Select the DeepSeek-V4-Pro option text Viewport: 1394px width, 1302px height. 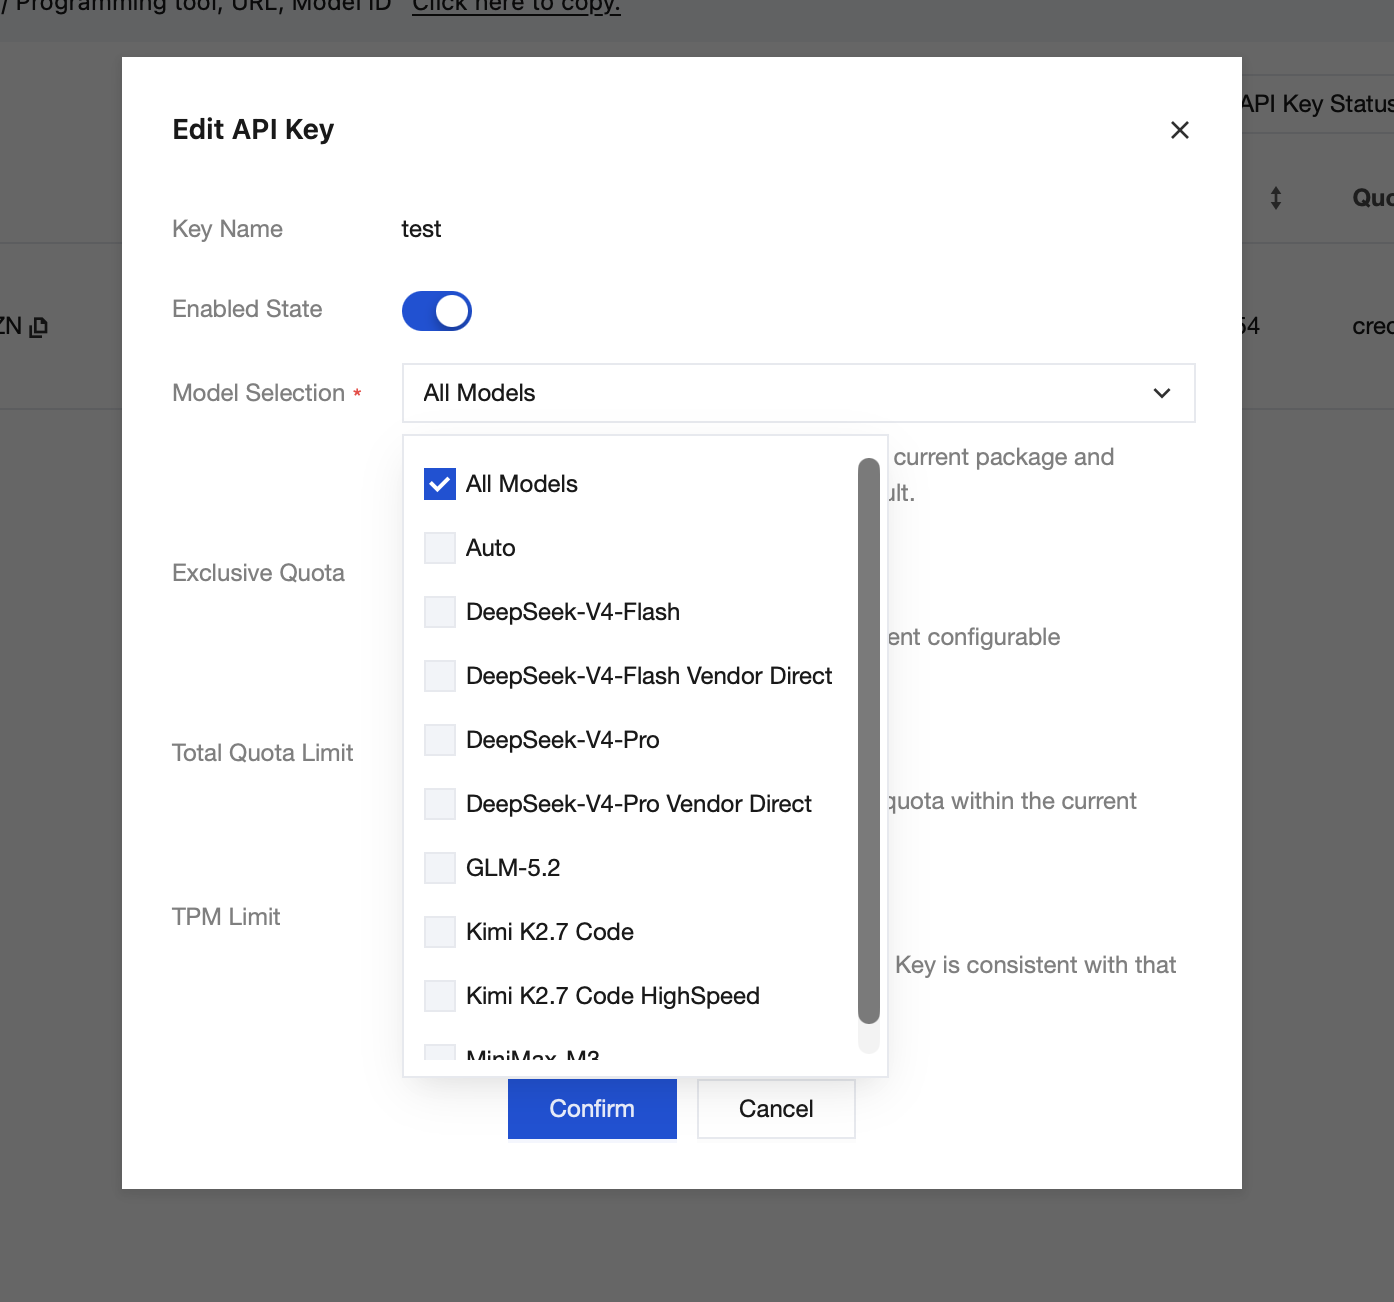pyautogui.click(x=563, y=740)
